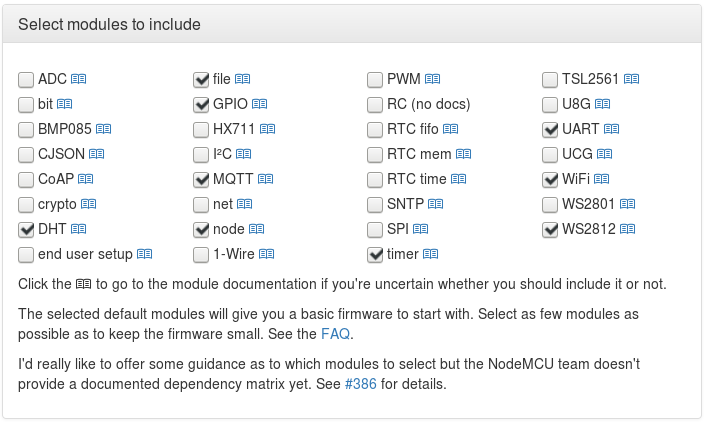Uncheck the GPIO module checkbox
The image size is (706, 422).
point(201,104)
